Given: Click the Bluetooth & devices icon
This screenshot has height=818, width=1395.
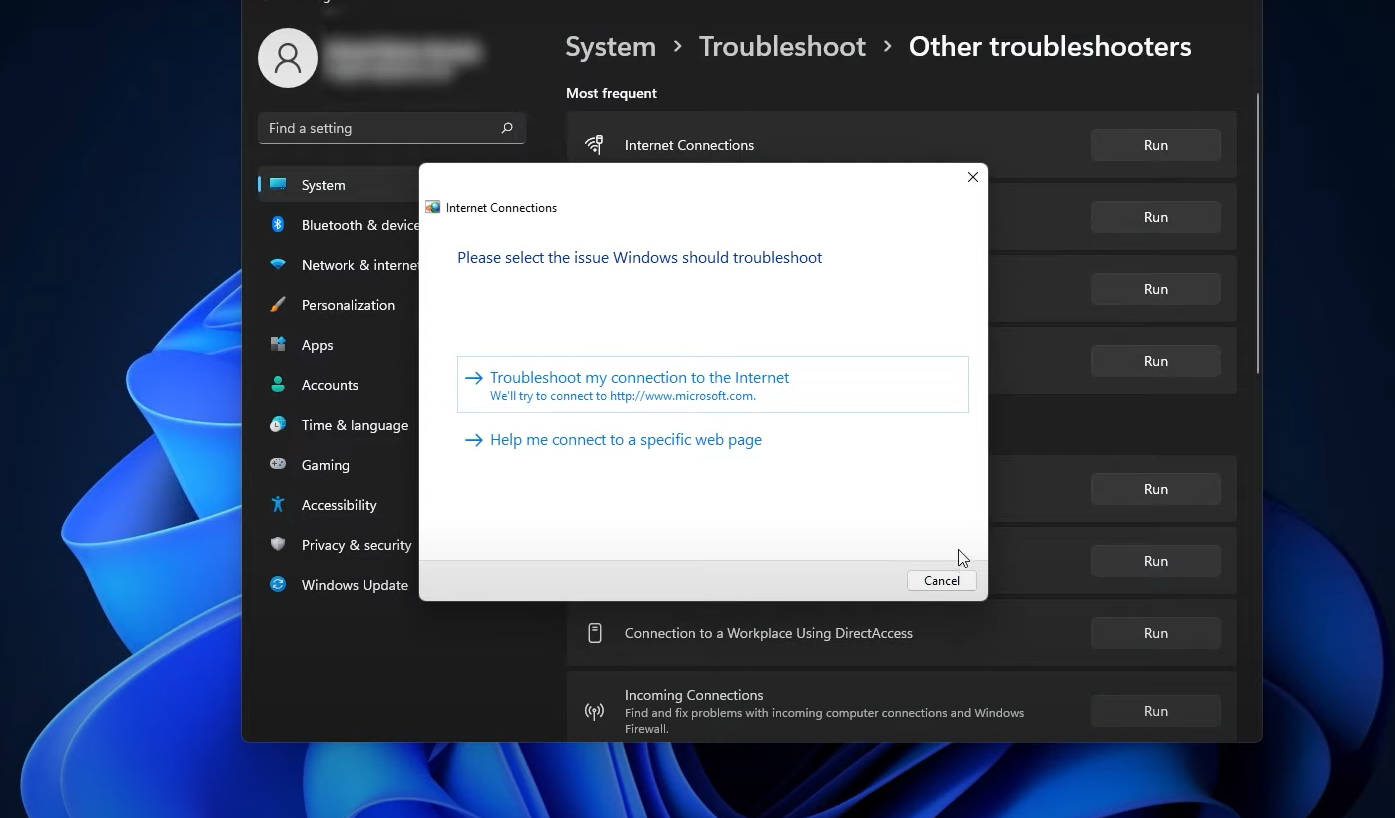Looking at the screenshot, I should [277, 224].
